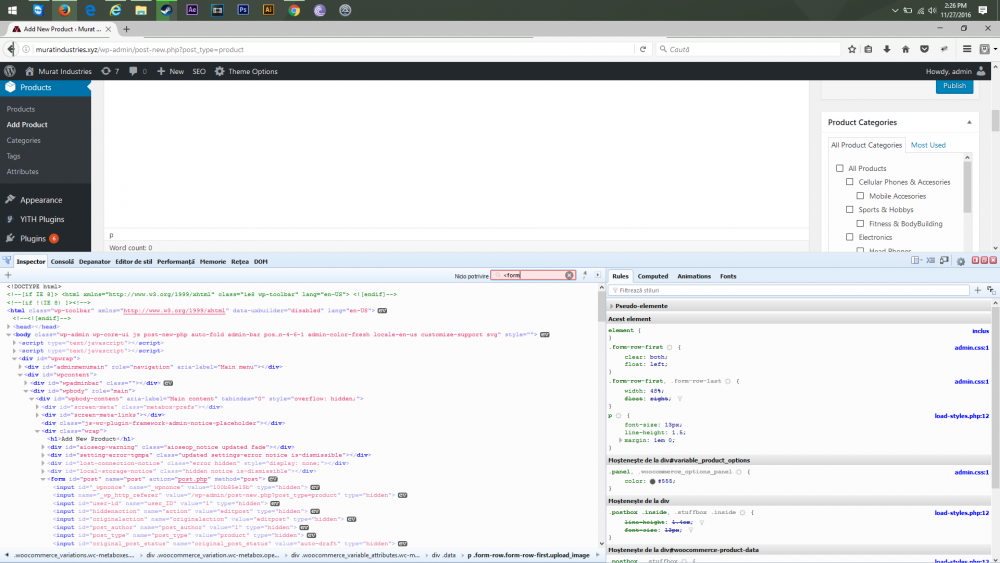Screen dimensions: 1000x563
Task: Check Cellular Phones & Accesories category
Action: point(849,182)
